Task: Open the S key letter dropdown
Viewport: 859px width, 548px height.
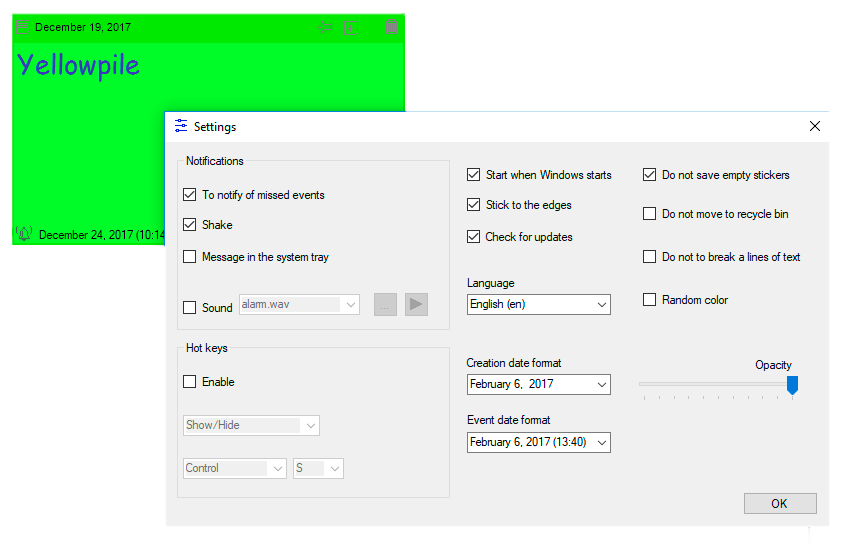Action: click(318, 469)
